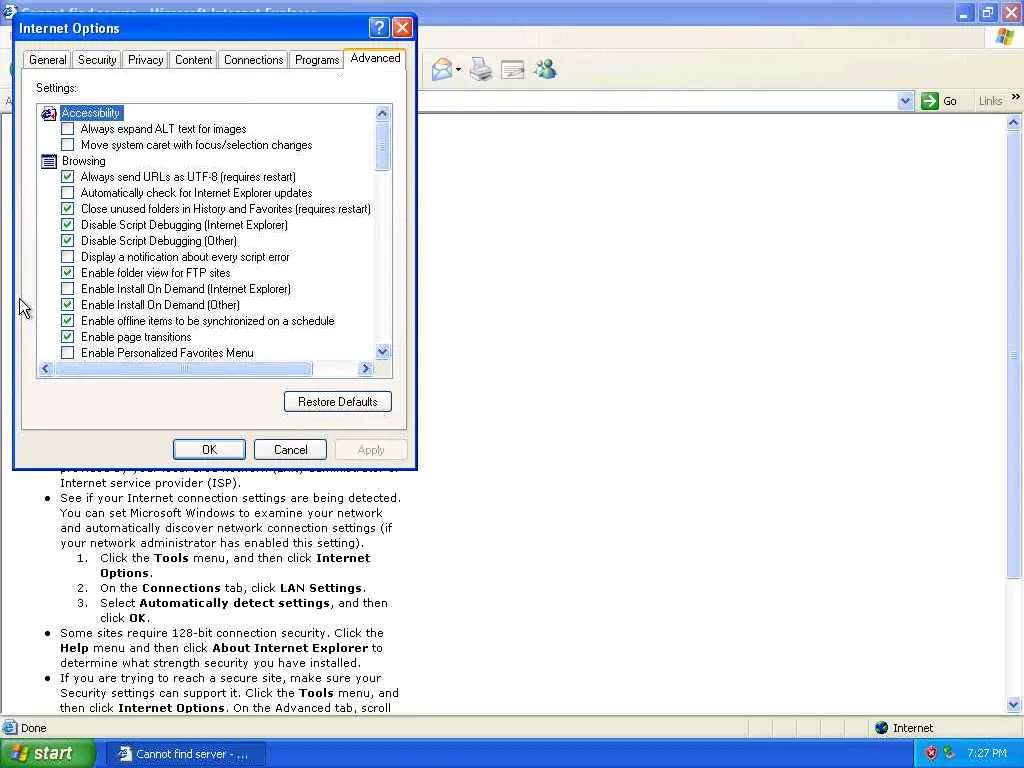1024x768 pixels.
Task: Click the browser page scroll down arrow
Action: (1014, 704)
